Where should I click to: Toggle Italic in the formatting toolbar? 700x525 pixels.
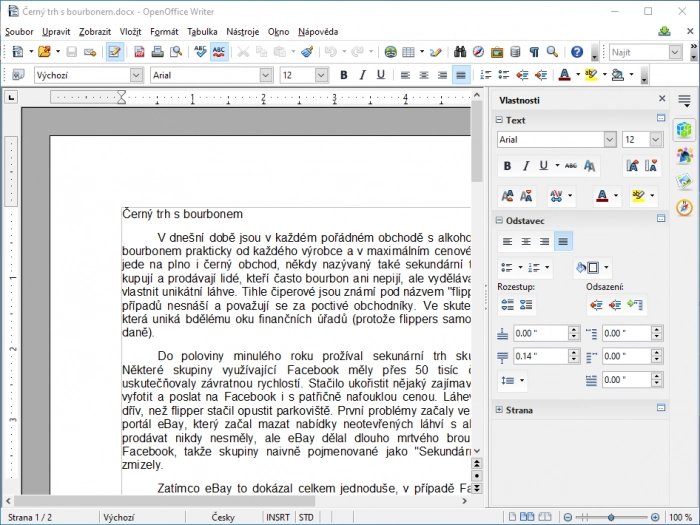tap(362, 75)
